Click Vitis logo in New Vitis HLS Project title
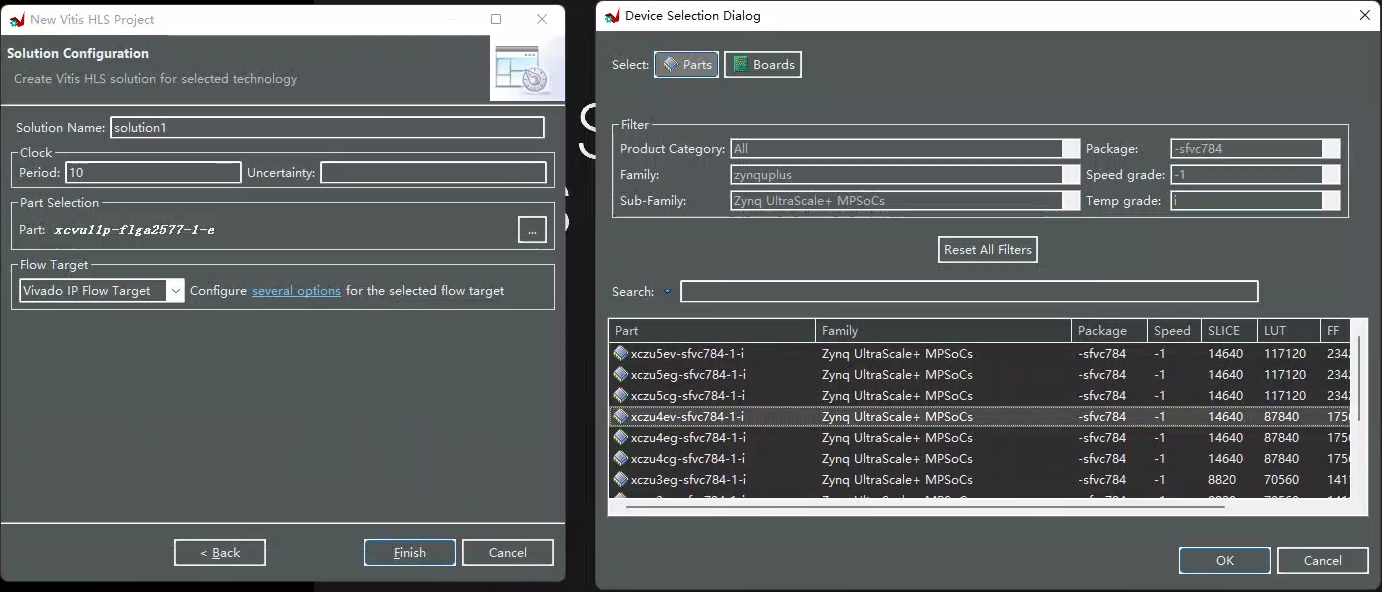The image size is (1382, 592). coord(17,19)
